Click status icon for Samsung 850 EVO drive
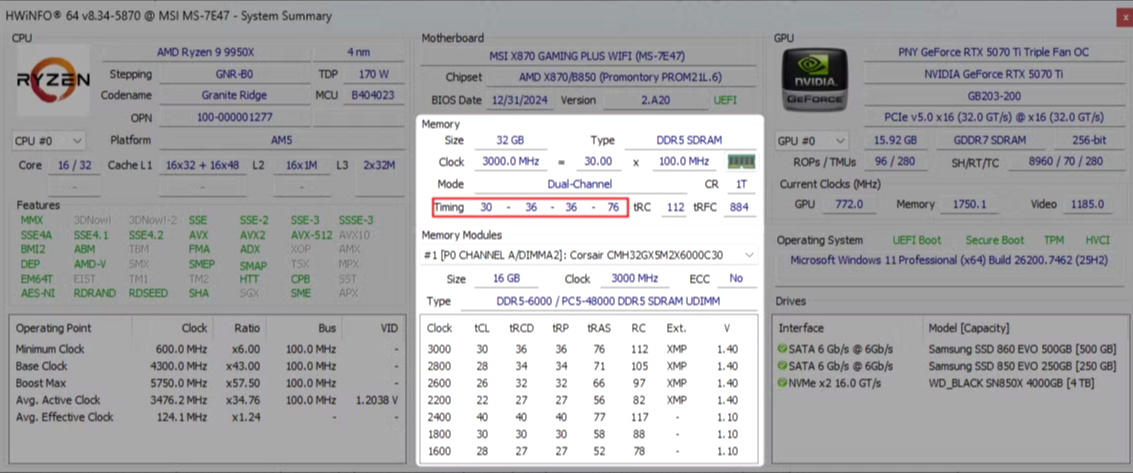Screen dimensions: 1133x473 click(x=782, y=365)
